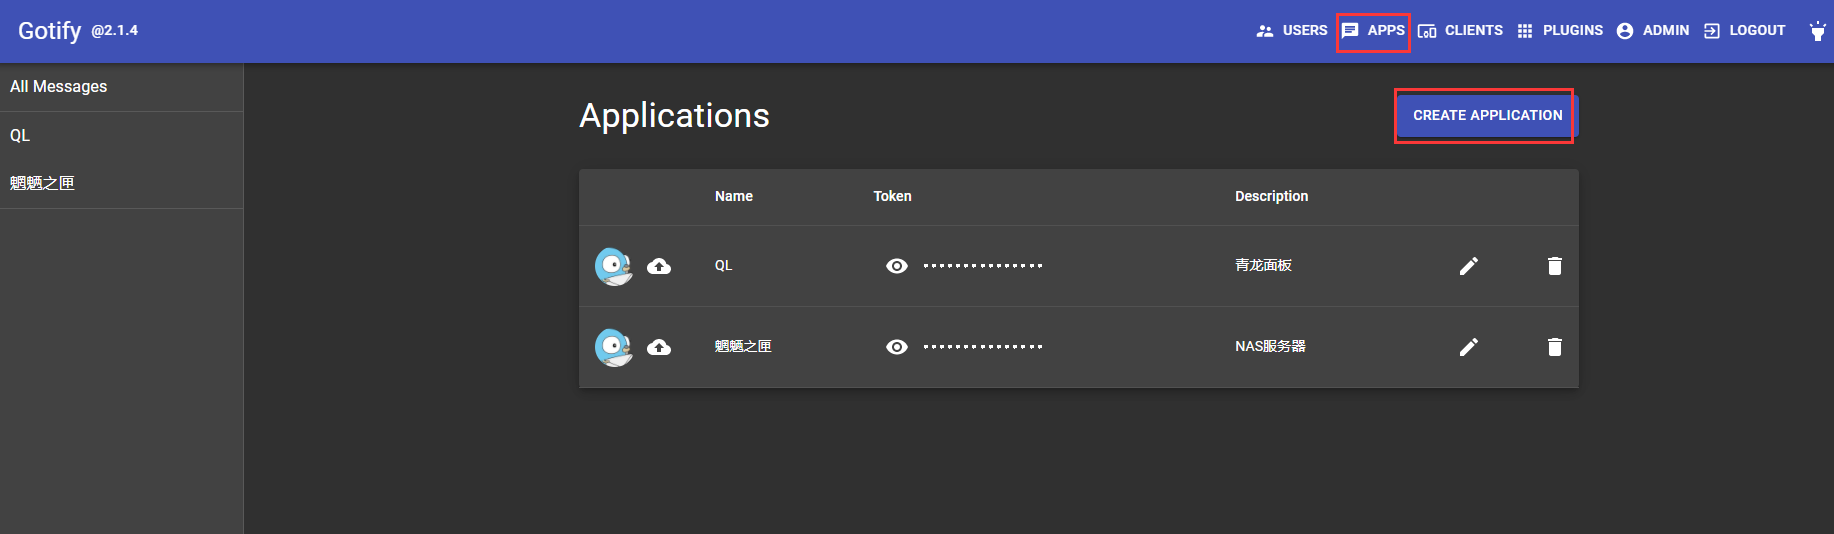Image resolution: width=1834 pixels, height=534 pixels.
Task: Select All Messages in sidebar
Action: pyautogui.click(x=121, y=87)
